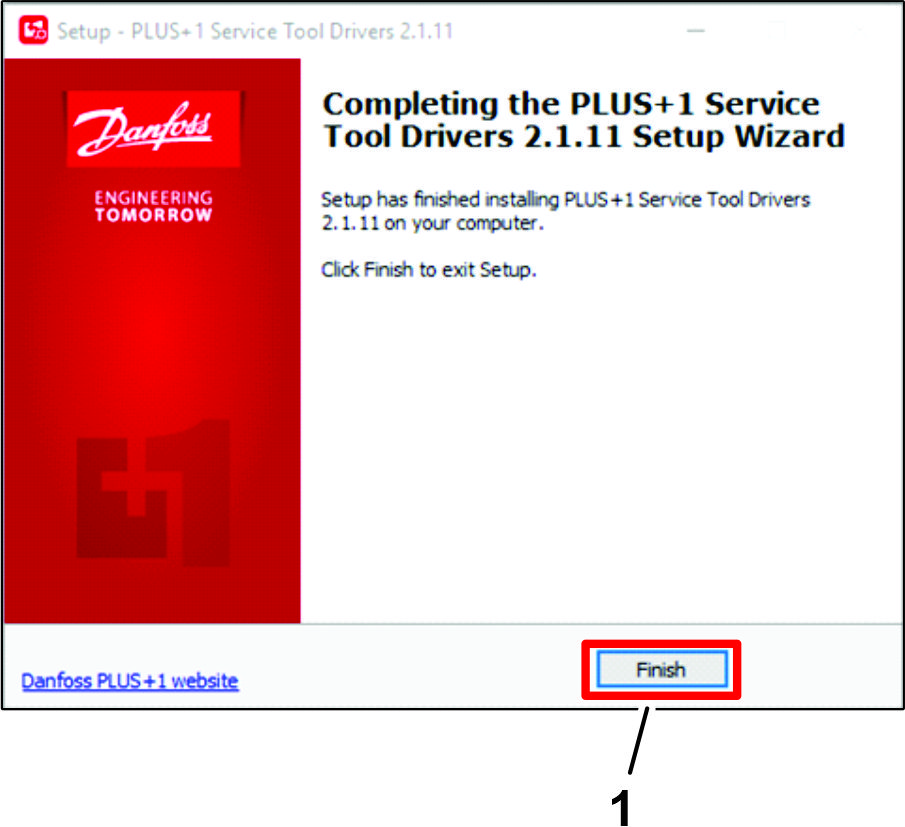Click the Finish button

coord(661,670)
